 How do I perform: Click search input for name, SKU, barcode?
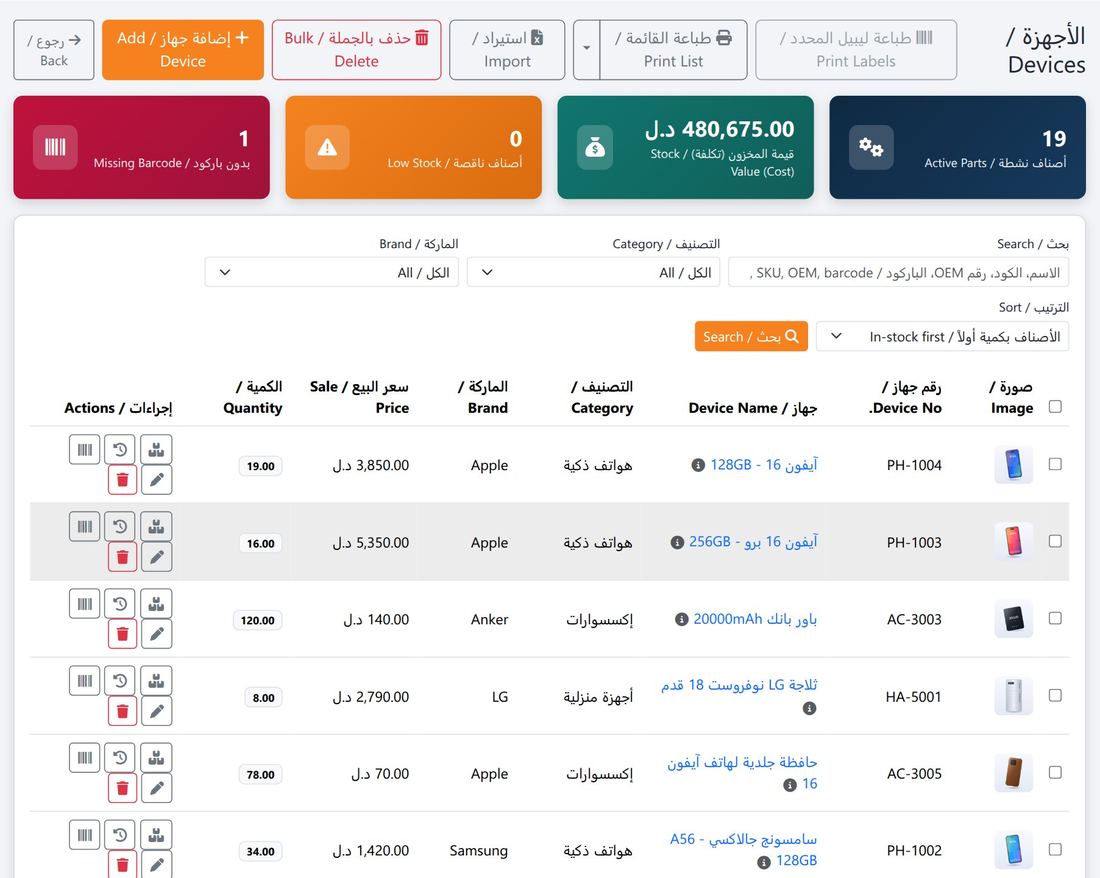coord(899,272)
